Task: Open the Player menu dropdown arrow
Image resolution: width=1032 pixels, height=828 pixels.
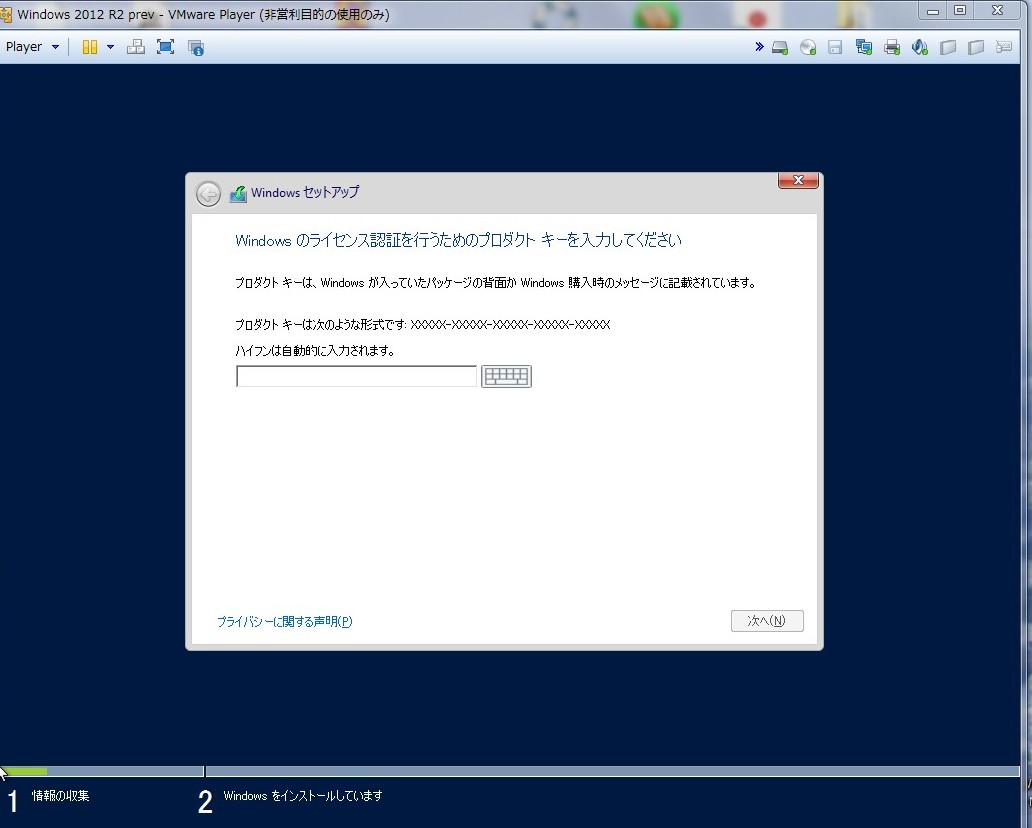Action: click(x=56, y=46)
